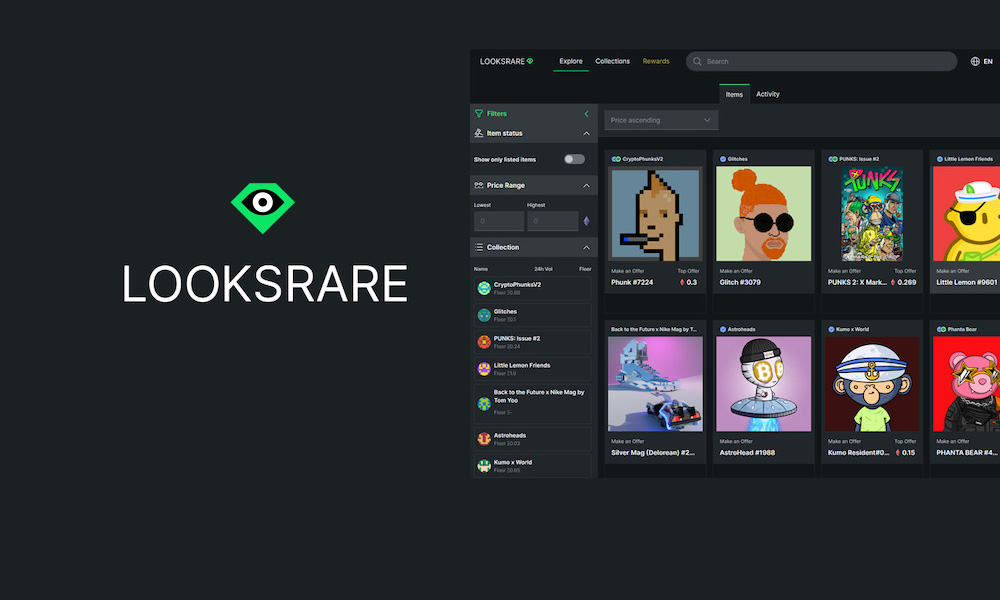Click the Collection list icon
Viewport: 1000px width, 600px height.
click(x=479, y=247)
